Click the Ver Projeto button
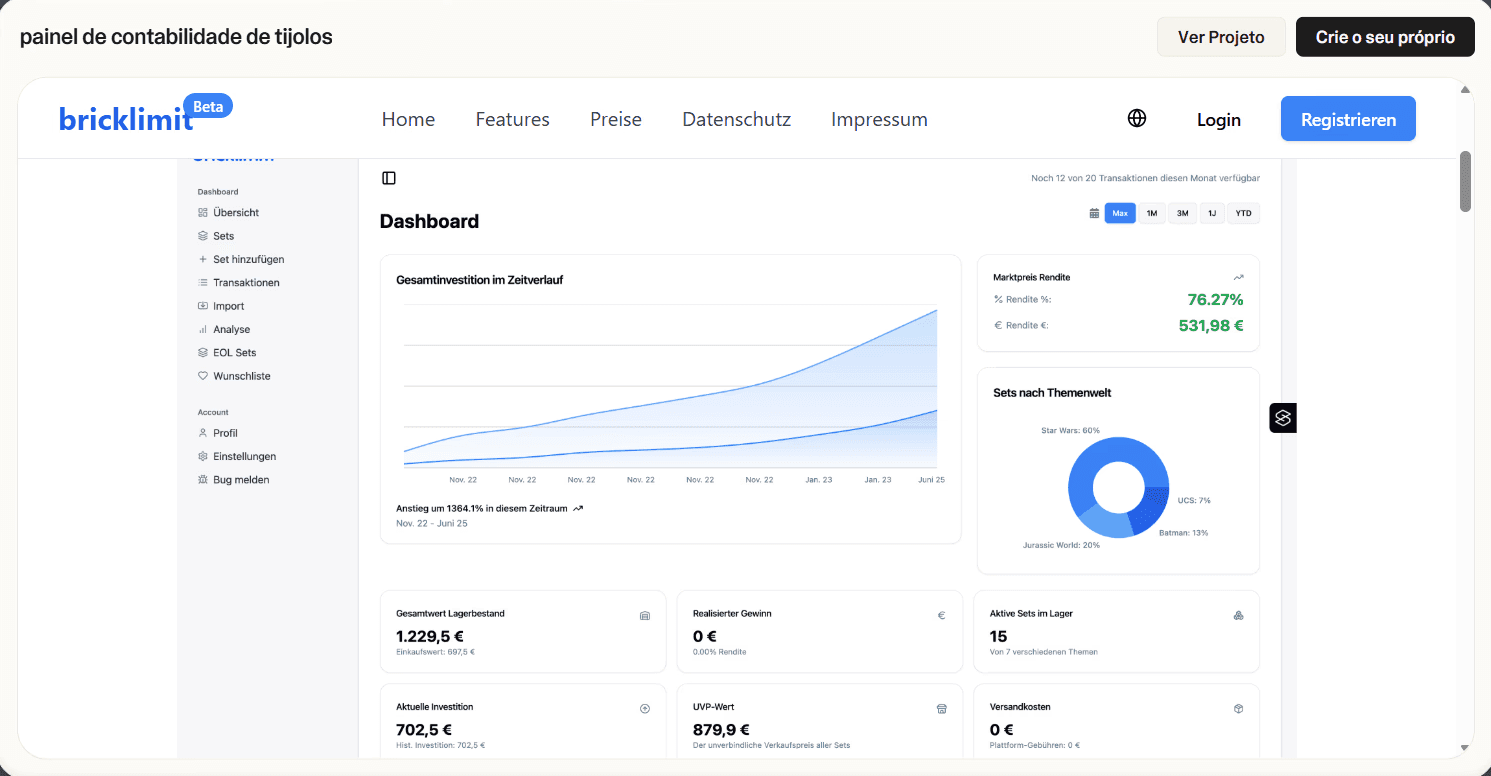Viewport: 1491px width, 776px height. tap(1221, 37)
